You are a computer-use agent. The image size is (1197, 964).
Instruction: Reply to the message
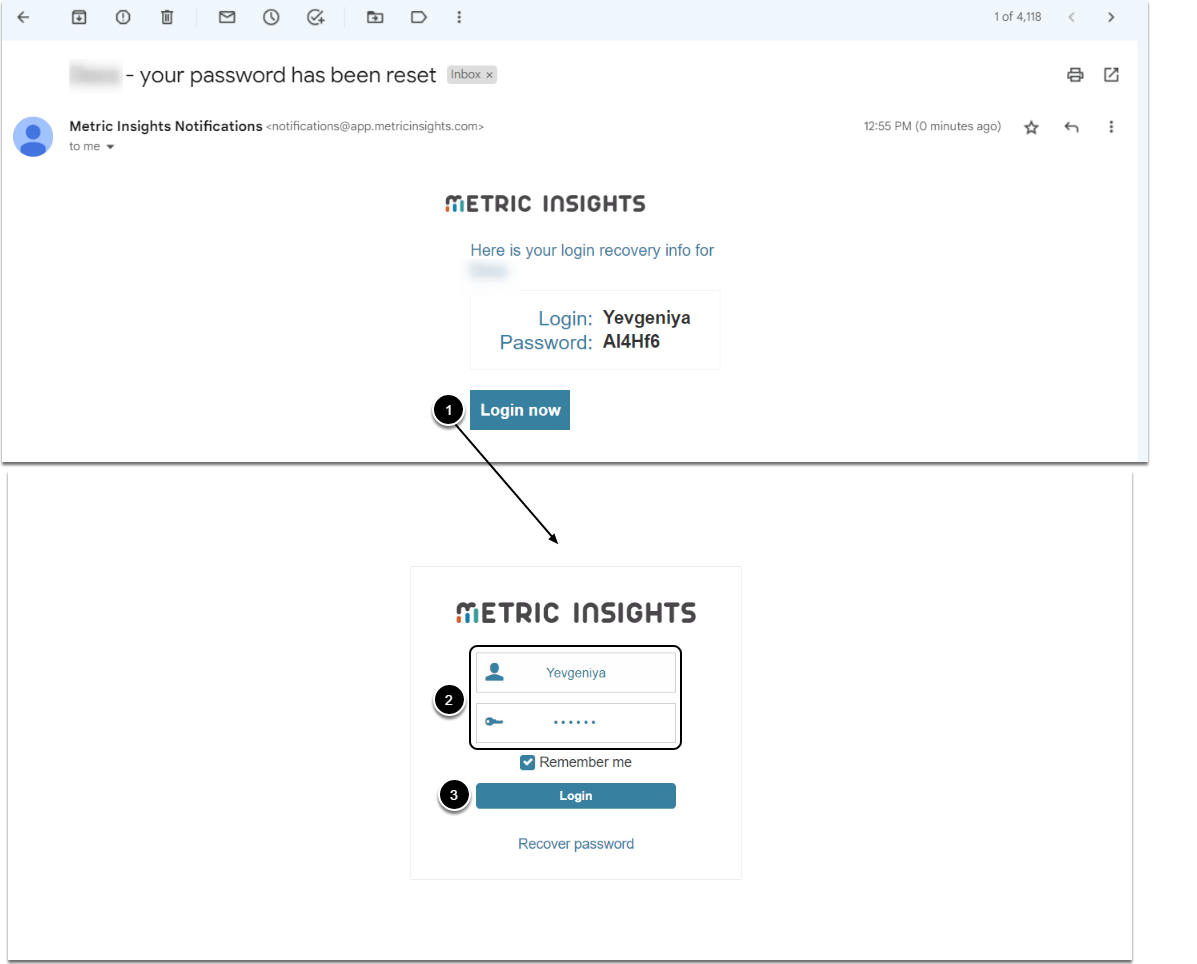point(1072,127)
